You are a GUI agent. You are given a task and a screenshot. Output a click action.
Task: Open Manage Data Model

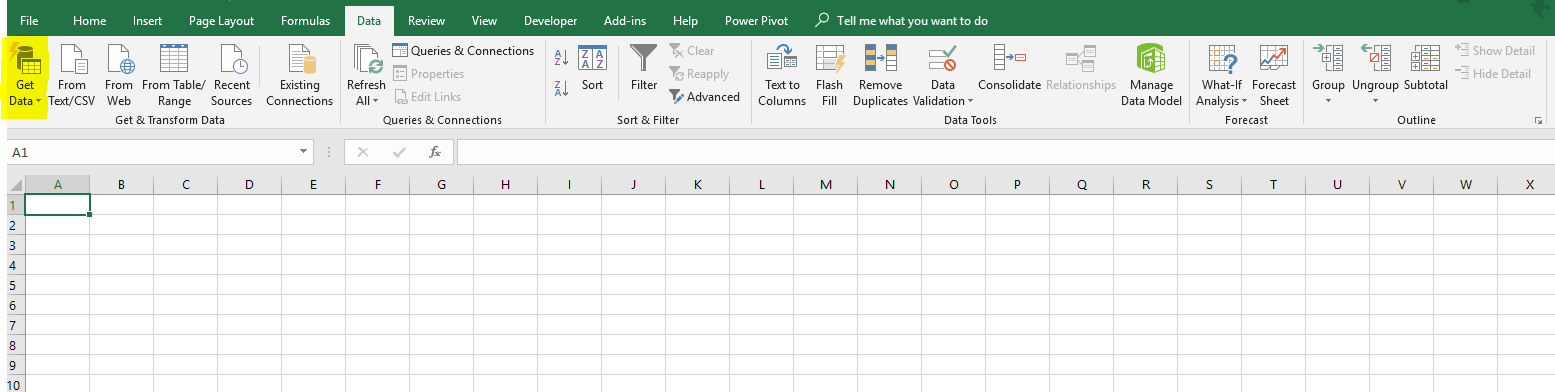(x=1151, y=76)
